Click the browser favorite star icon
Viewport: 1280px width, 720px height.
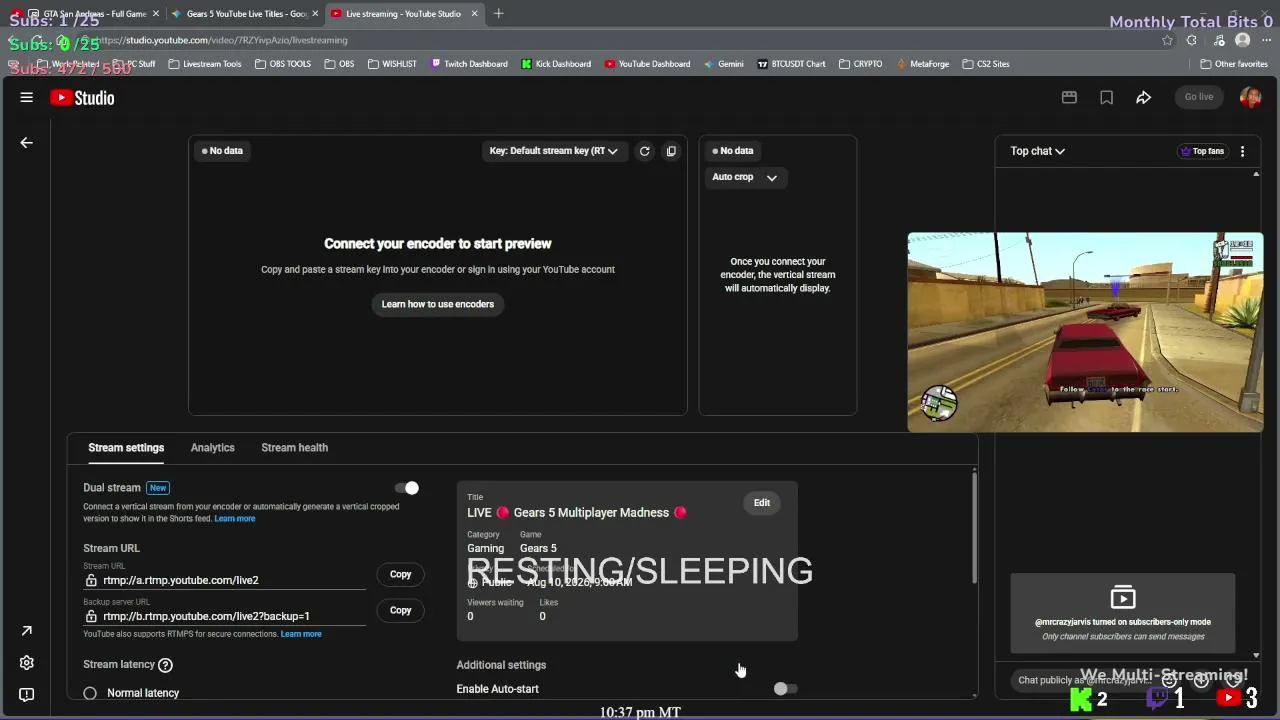point(1167,40)
